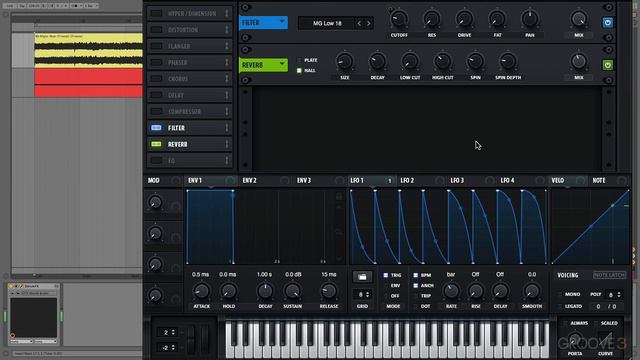
Task: Enable the Flanger effect toggle
Action: [156, 46]
